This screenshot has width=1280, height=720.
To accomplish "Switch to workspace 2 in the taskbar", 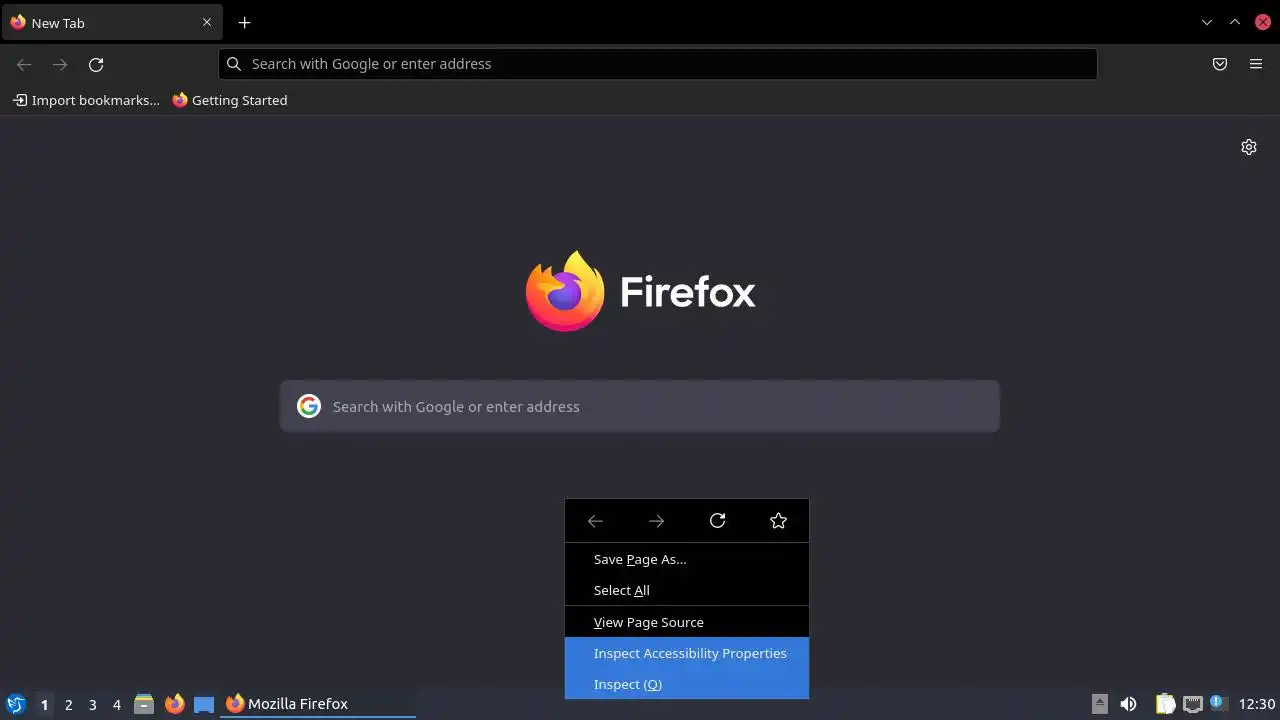I will coord(68,705).
